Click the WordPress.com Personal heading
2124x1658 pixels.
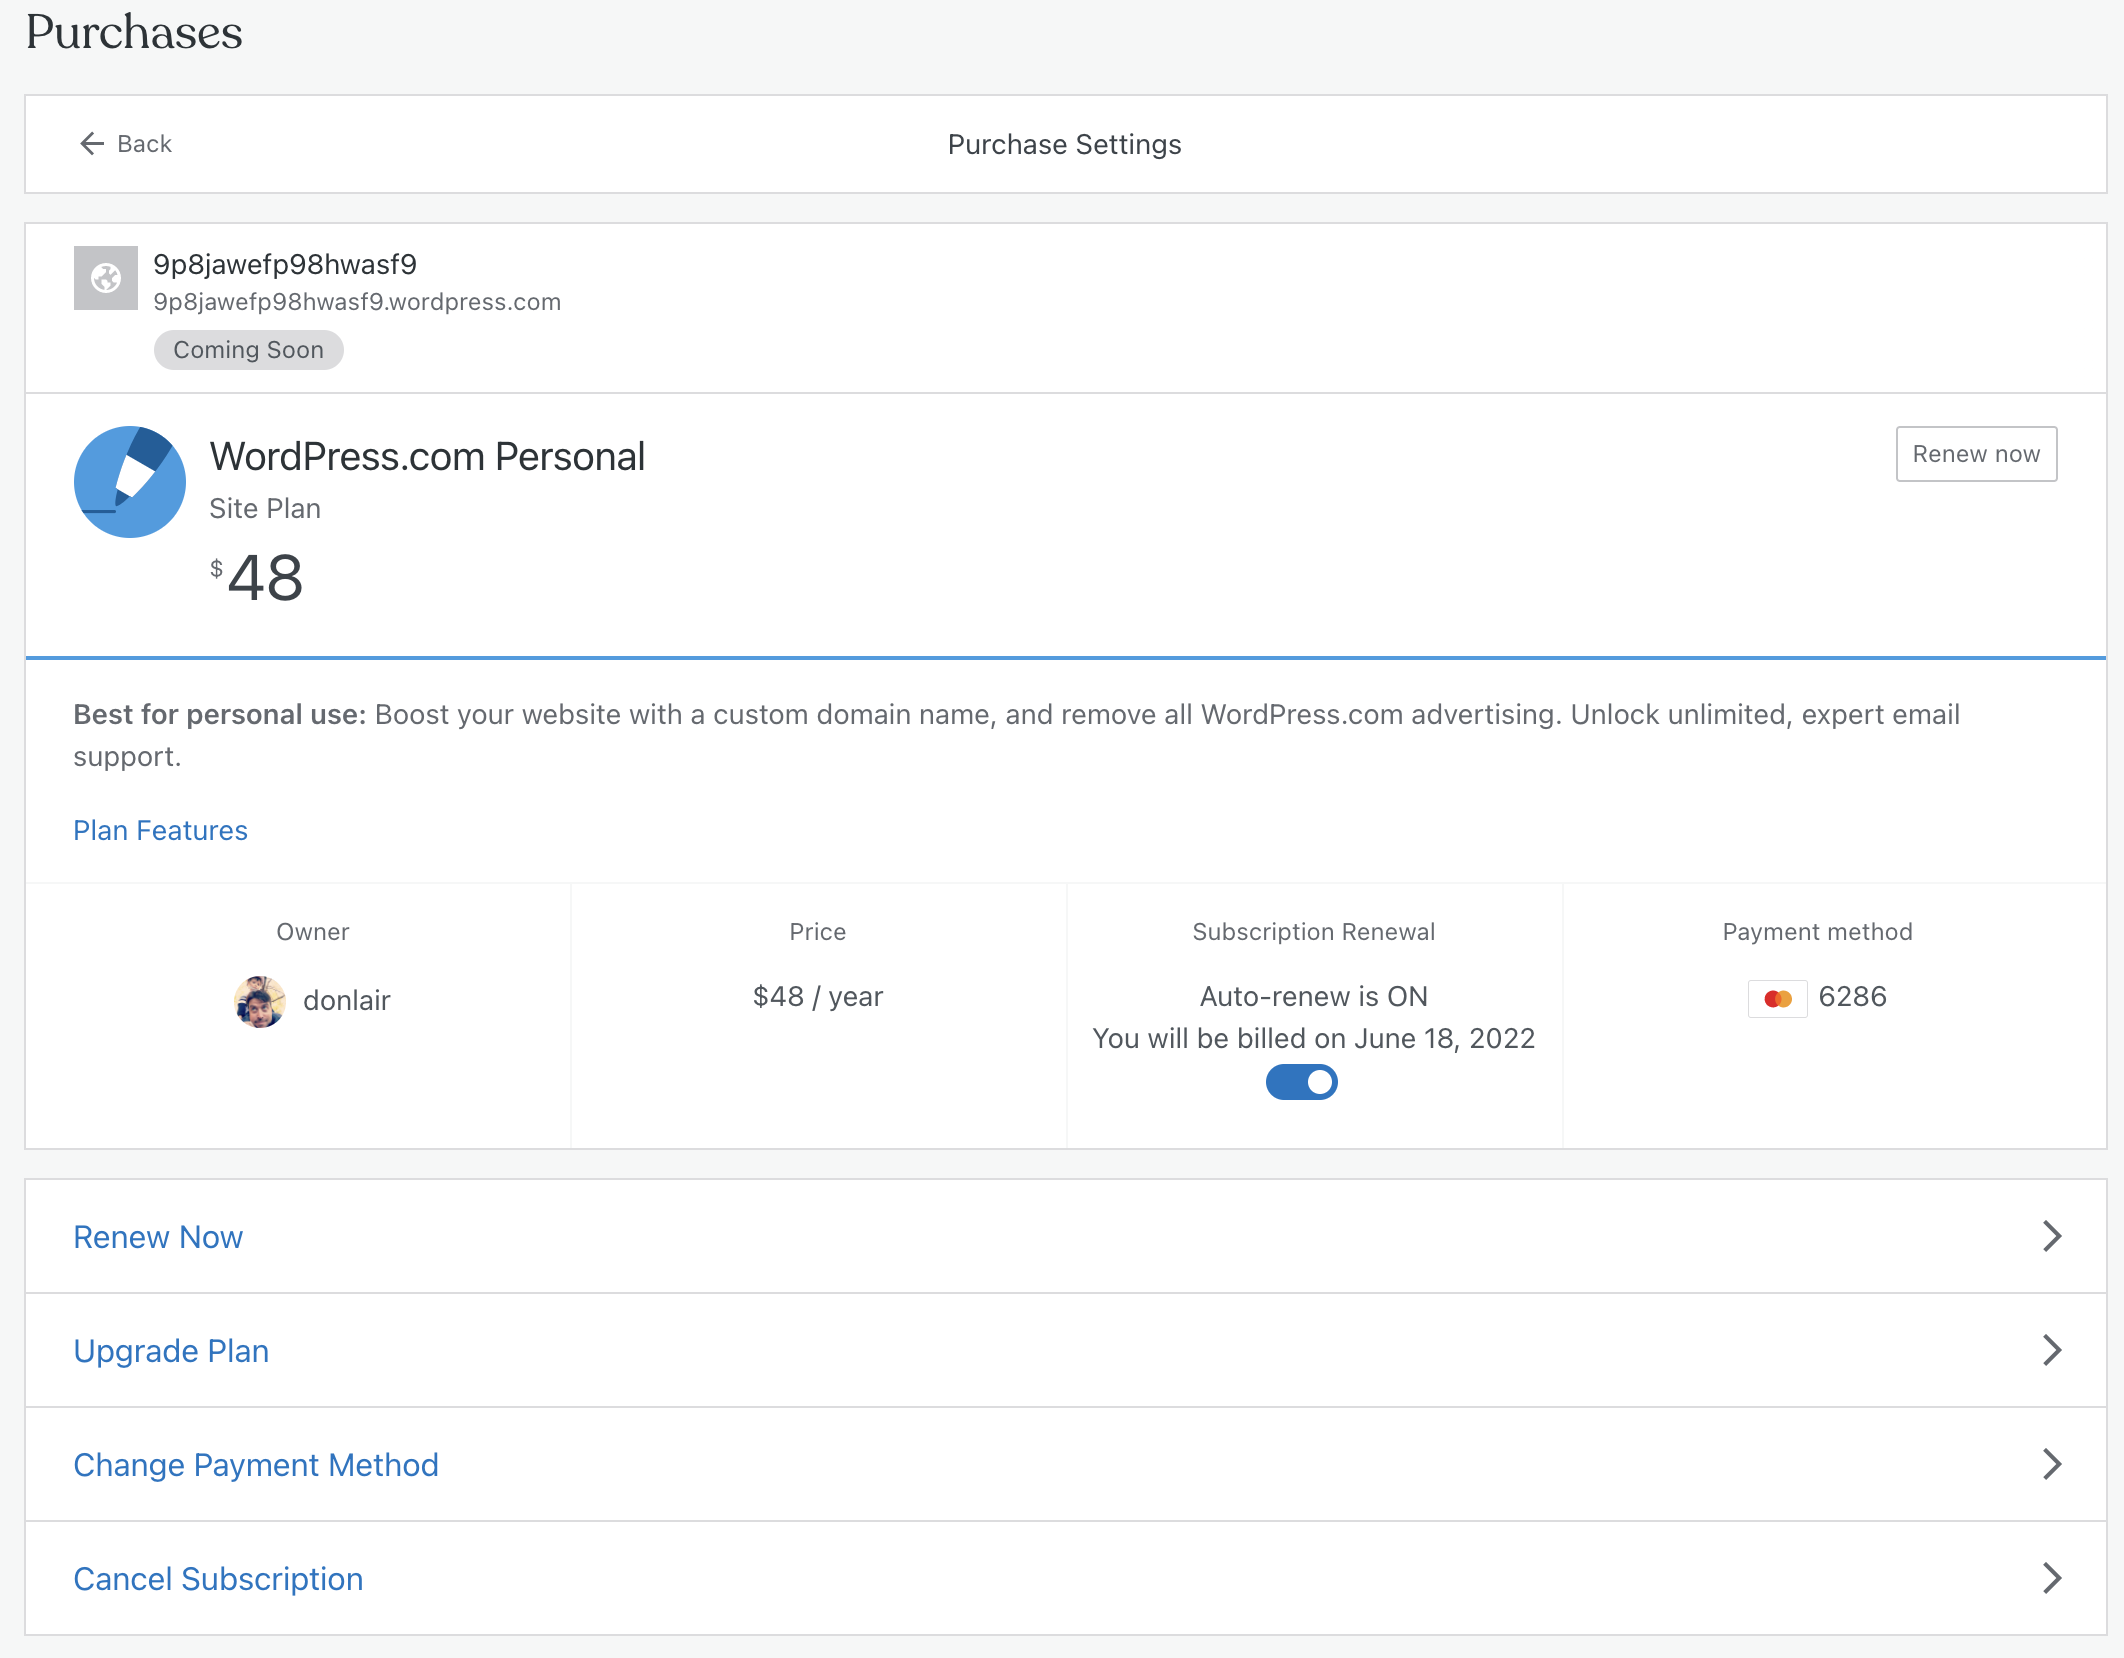pos(427,457)
